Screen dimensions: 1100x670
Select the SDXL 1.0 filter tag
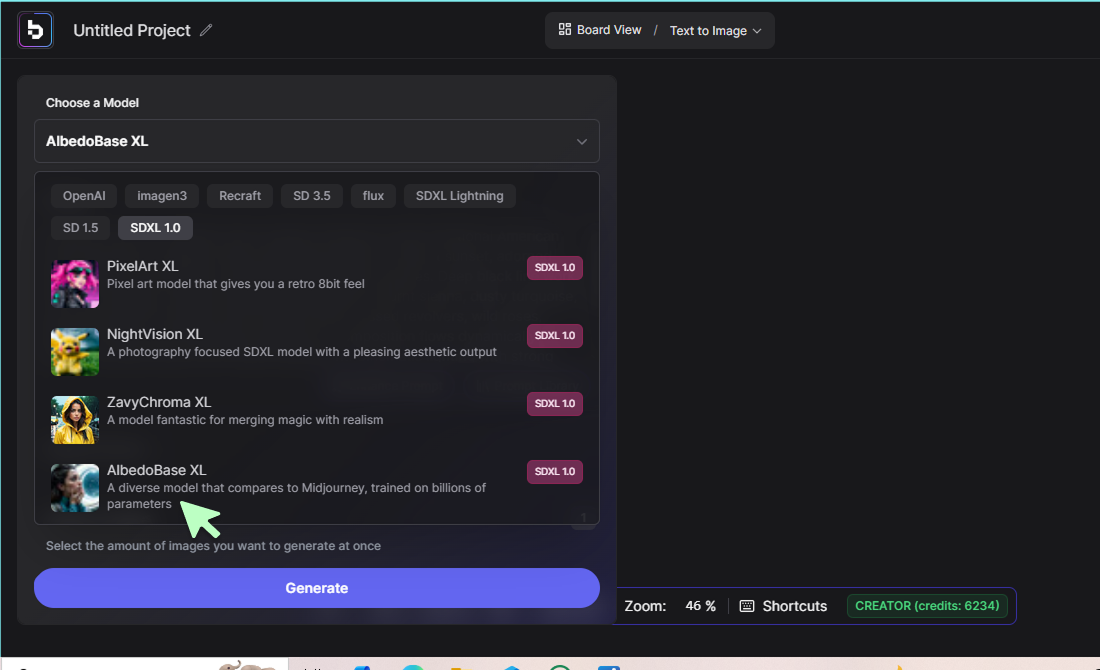(155, 228)
